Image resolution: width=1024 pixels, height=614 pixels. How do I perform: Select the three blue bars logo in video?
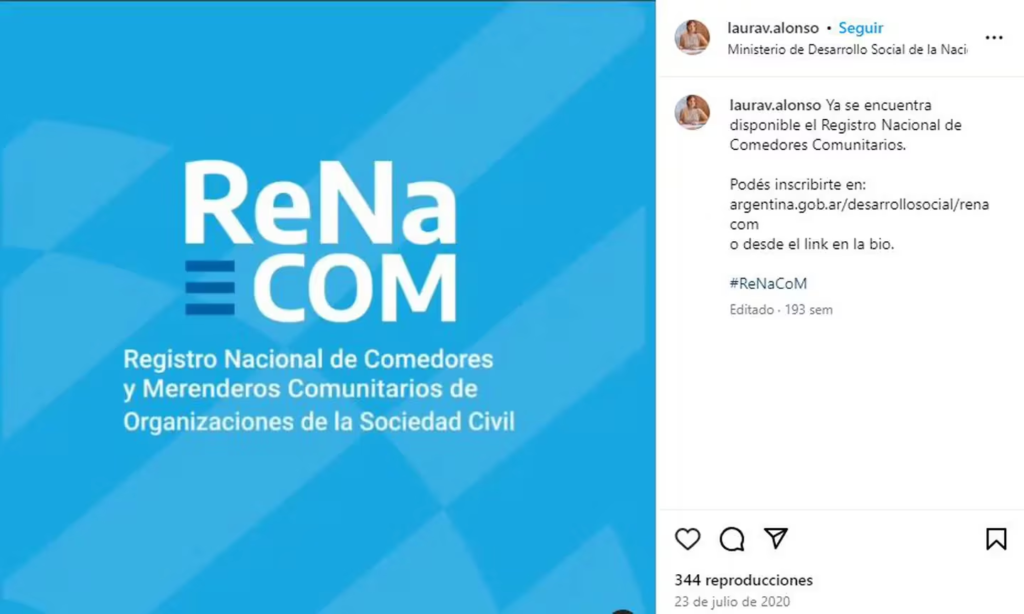coord(210,287)
